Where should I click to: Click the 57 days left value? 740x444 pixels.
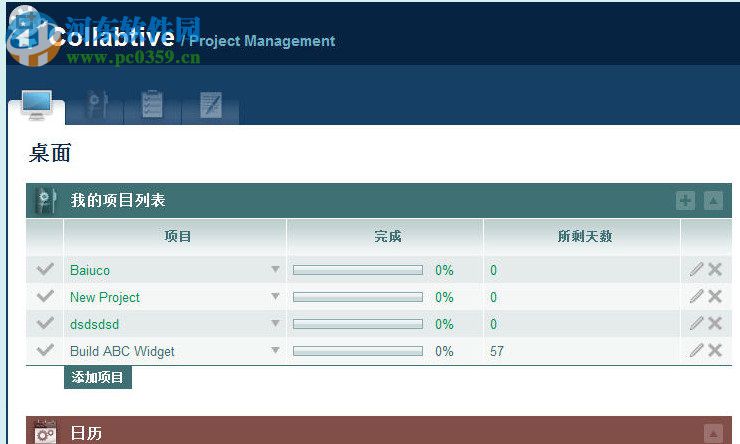(496, 351)
